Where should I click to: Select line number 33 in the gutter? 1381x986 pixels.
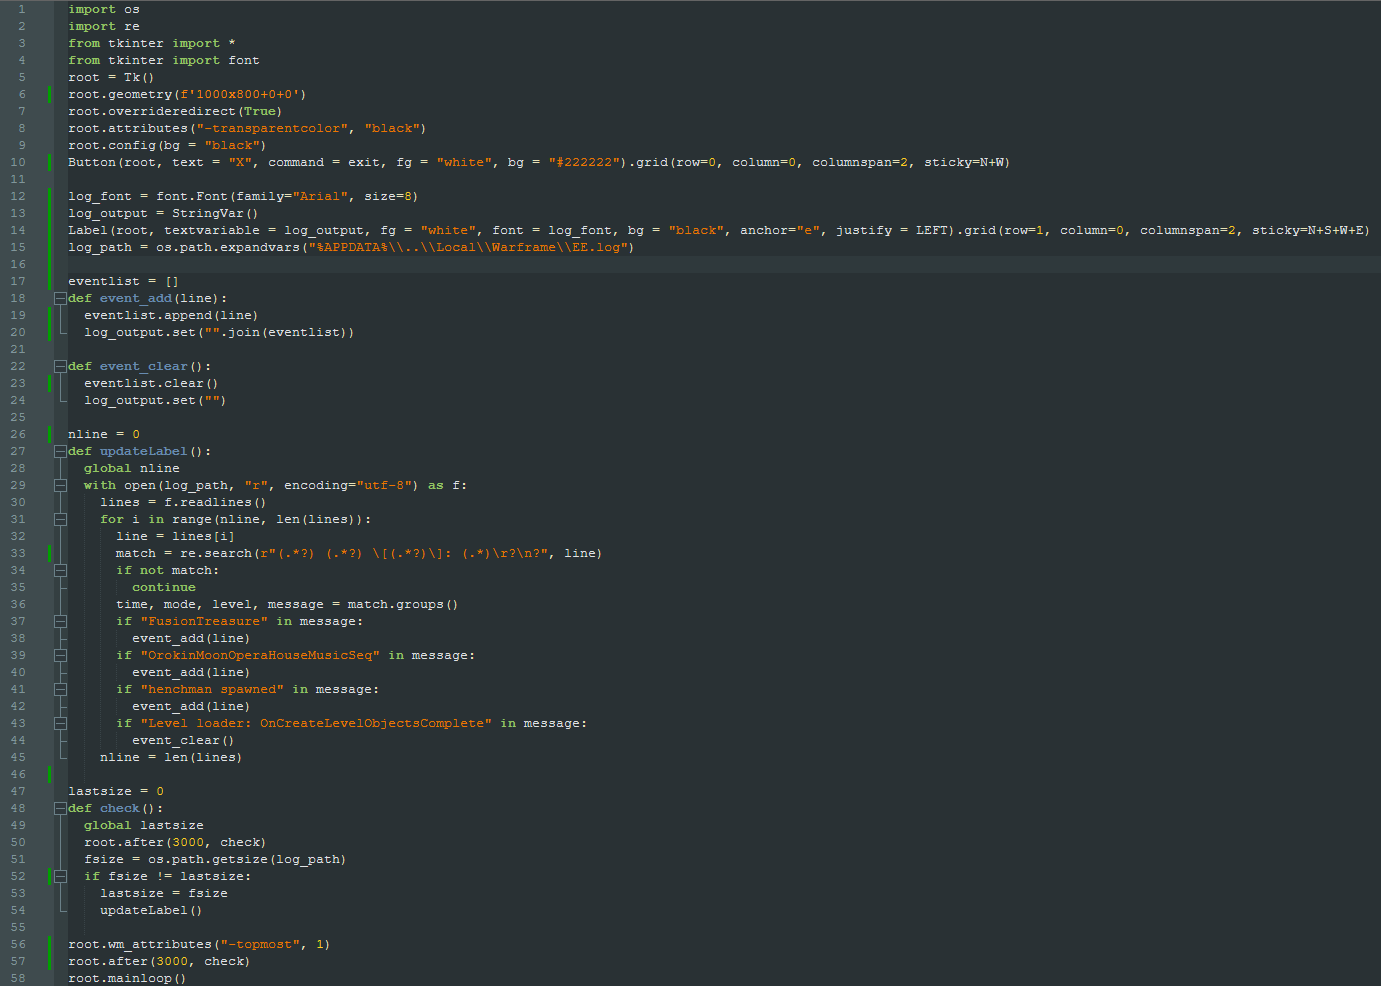(18, 553)
